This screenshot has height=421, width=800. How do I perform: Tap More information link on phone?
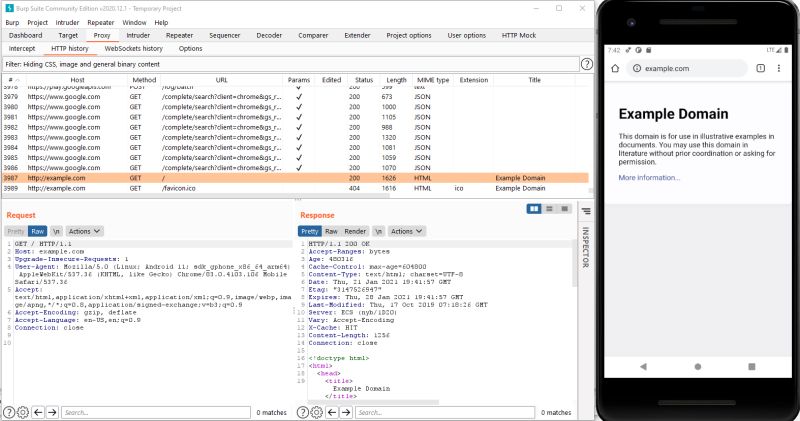pos(649,178)
